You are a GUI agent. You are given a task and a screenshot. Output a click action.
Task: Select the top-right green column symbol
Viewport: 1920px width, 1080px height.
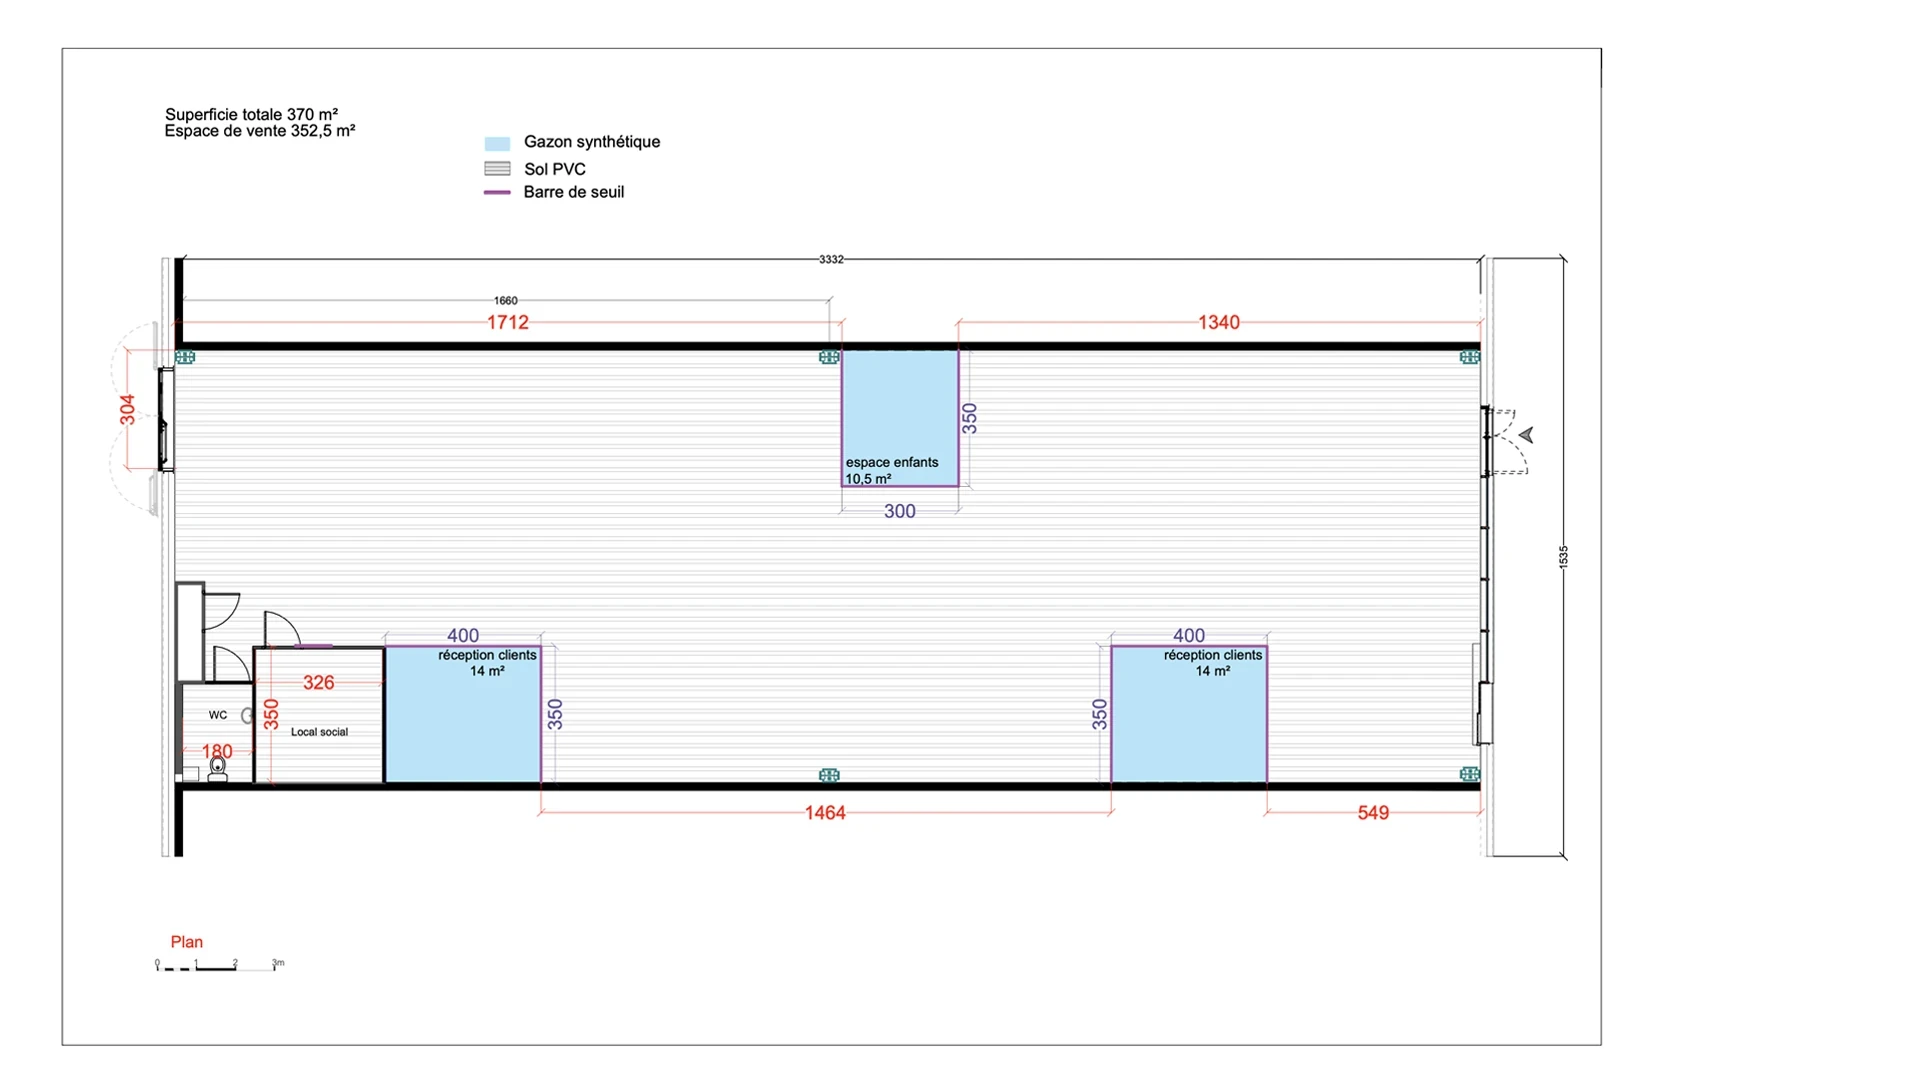coord(1469,357)
